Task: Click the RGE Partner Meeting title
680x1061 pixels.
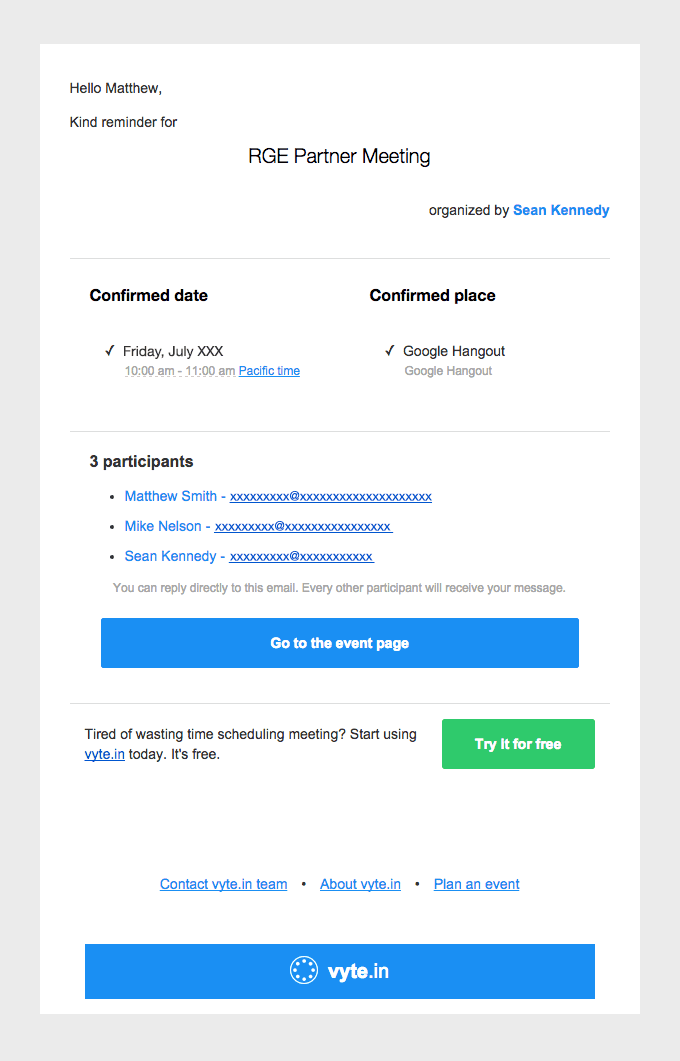Action: click(x=339, y=156)
